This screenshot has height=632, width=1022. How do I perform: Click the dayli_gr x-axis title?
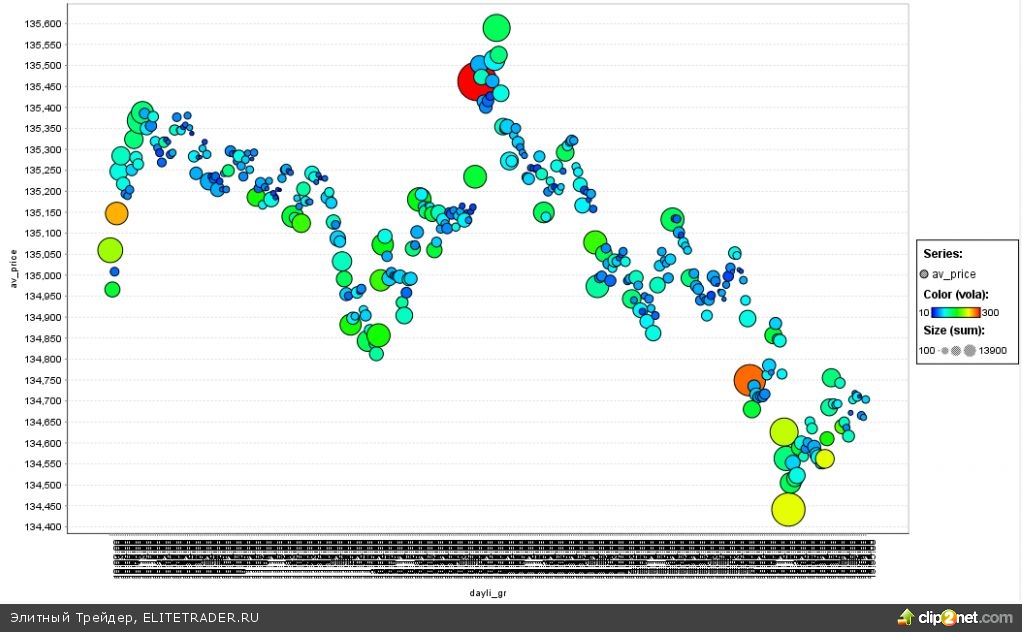pyautogui.click(x=490, y=592)
